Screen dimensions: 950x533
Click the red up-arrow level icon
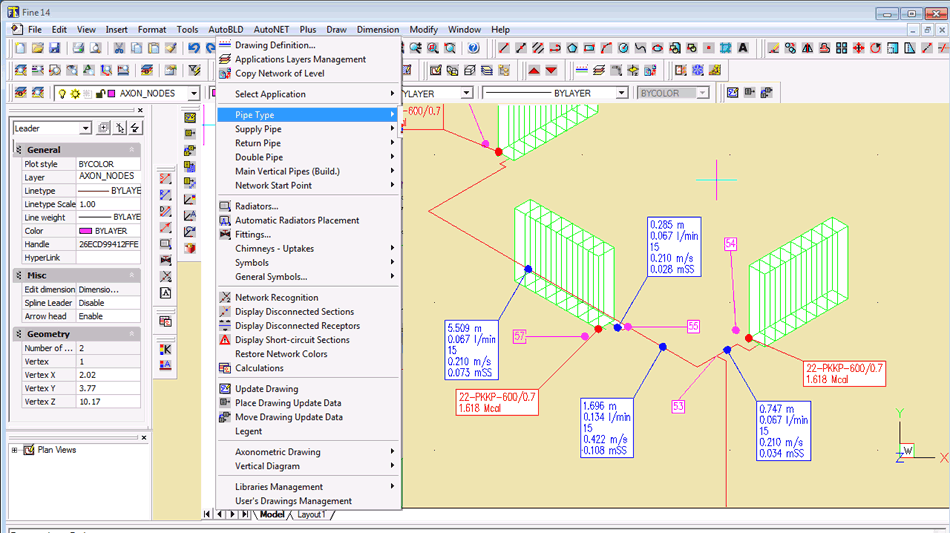pos(534,70)
